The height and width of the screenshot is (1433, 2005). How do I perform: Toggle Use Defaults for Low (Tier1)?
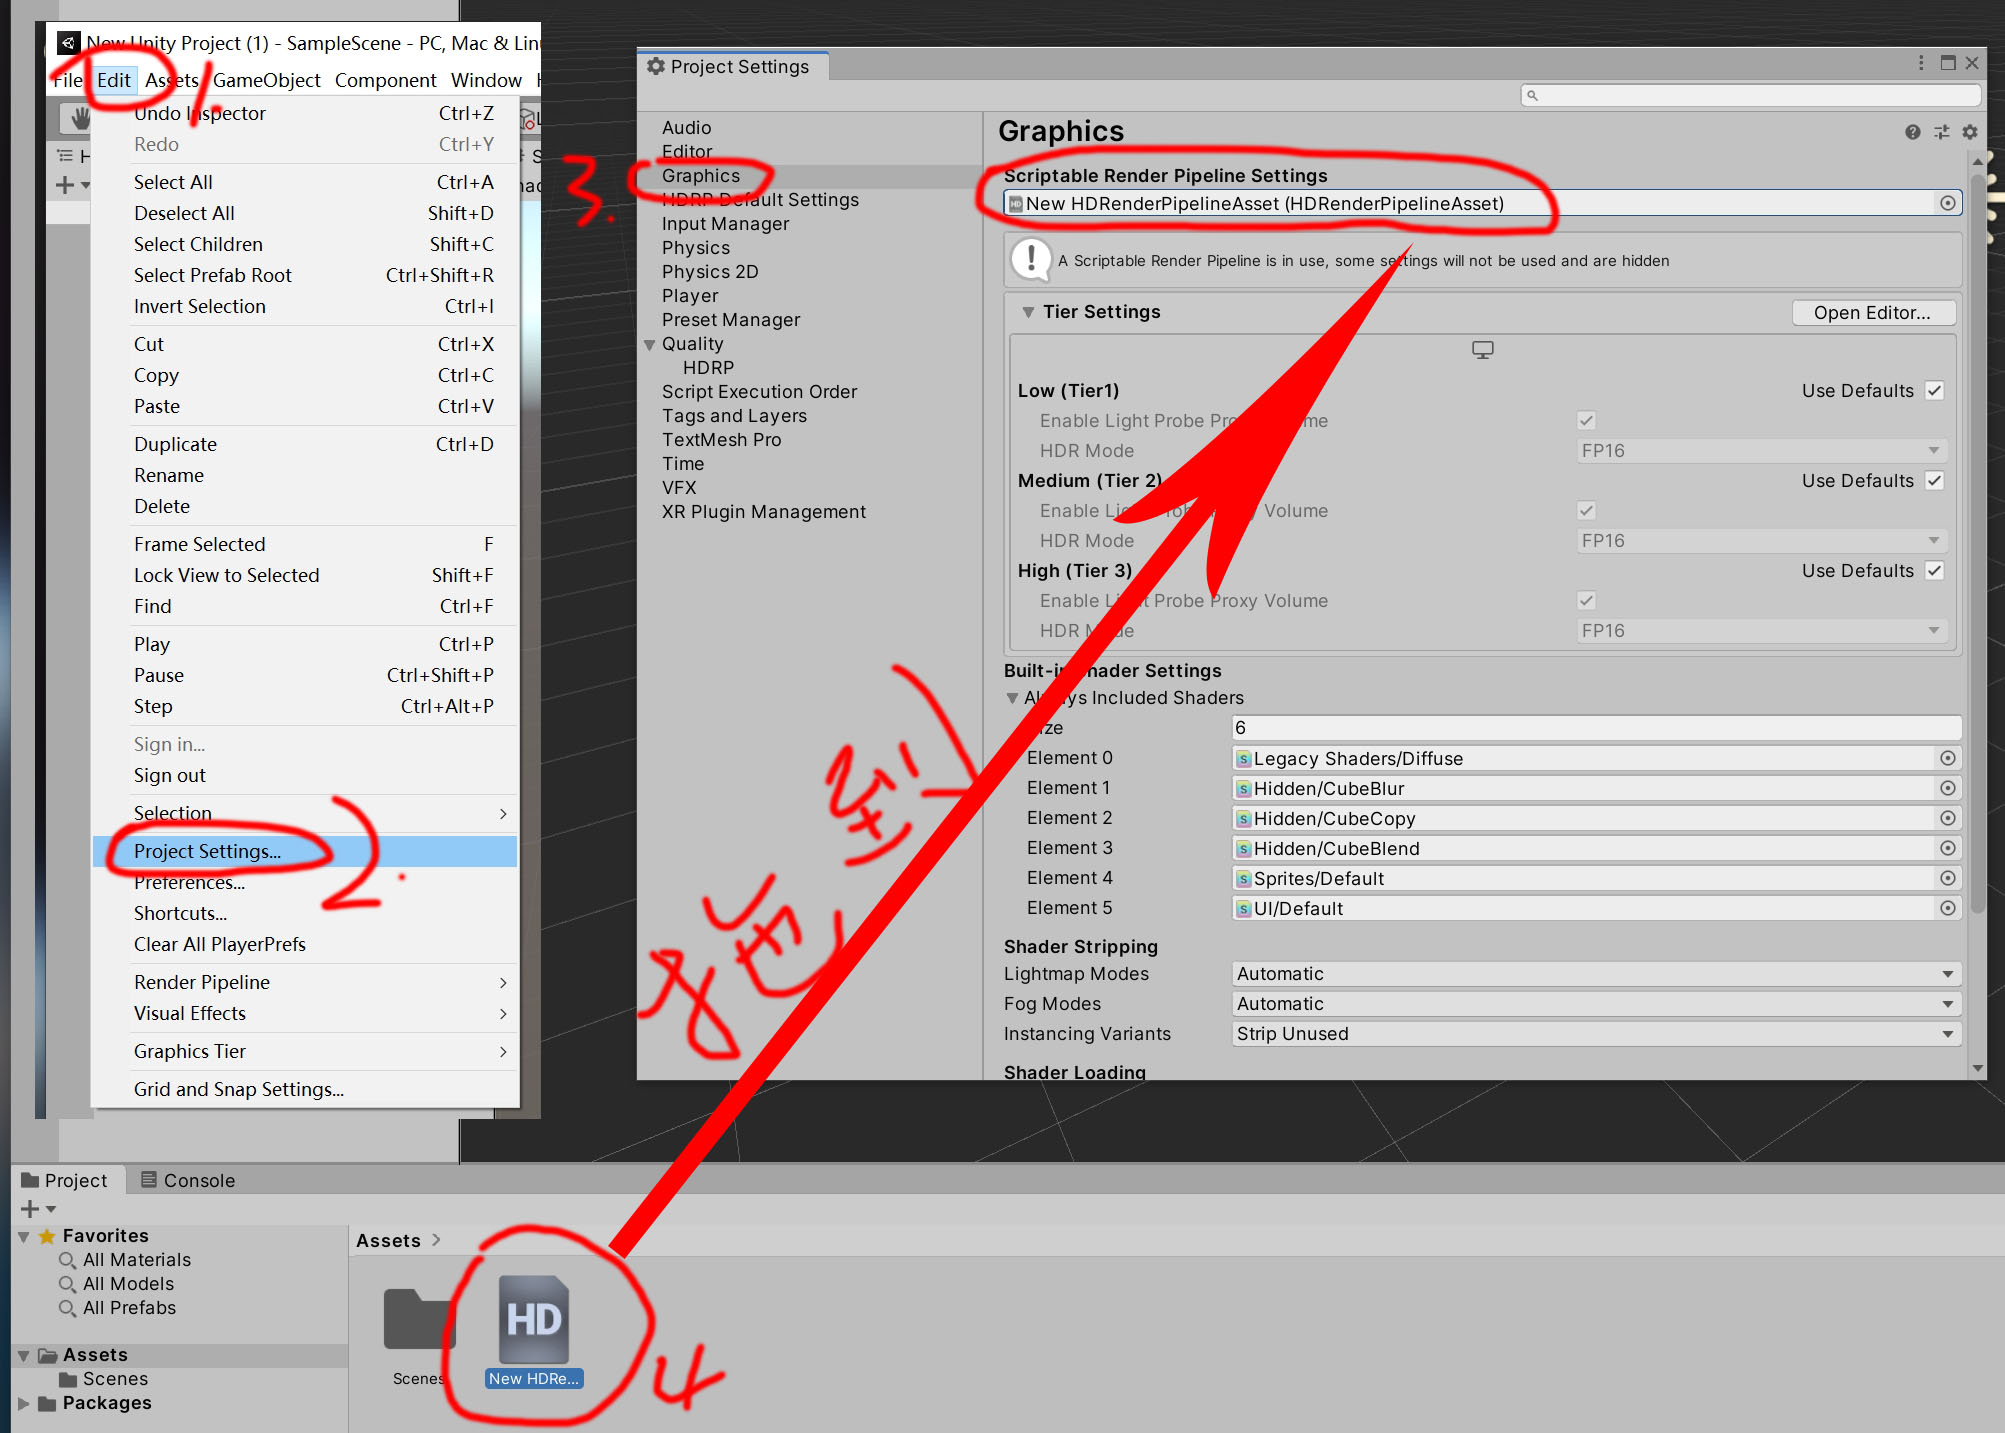(x=1935, y=391)
